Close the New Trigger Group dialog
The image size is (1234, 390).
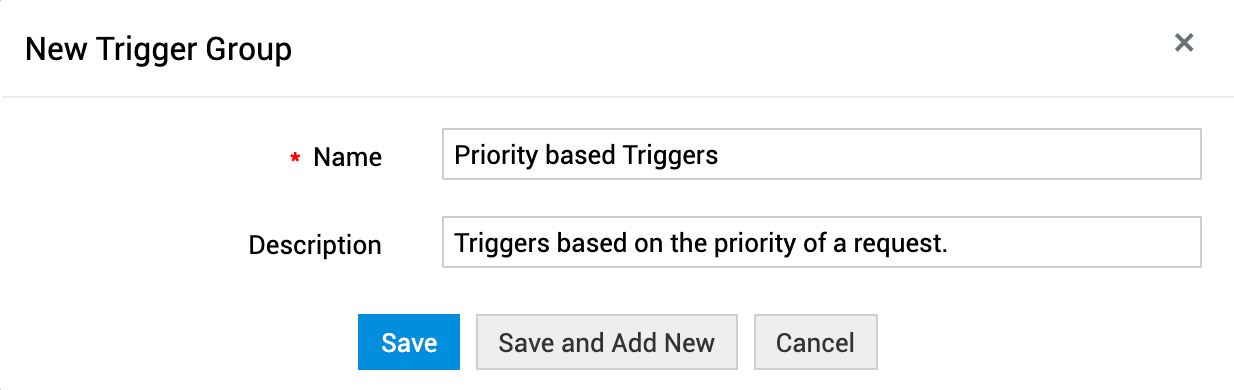point(1184,43)
